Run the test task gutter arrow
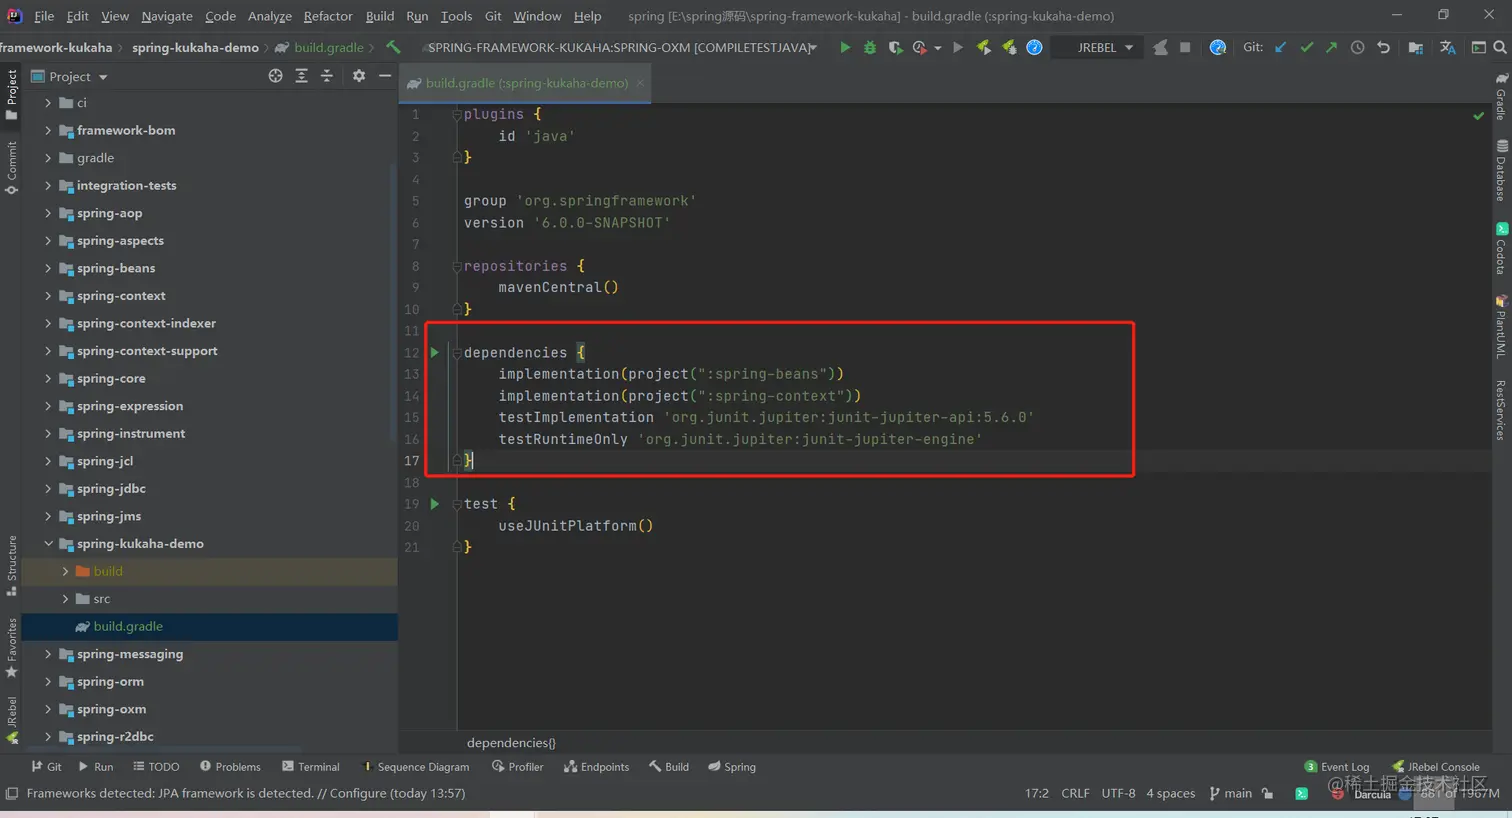Viewport: 1512px width, 818px height. [435, 504]
